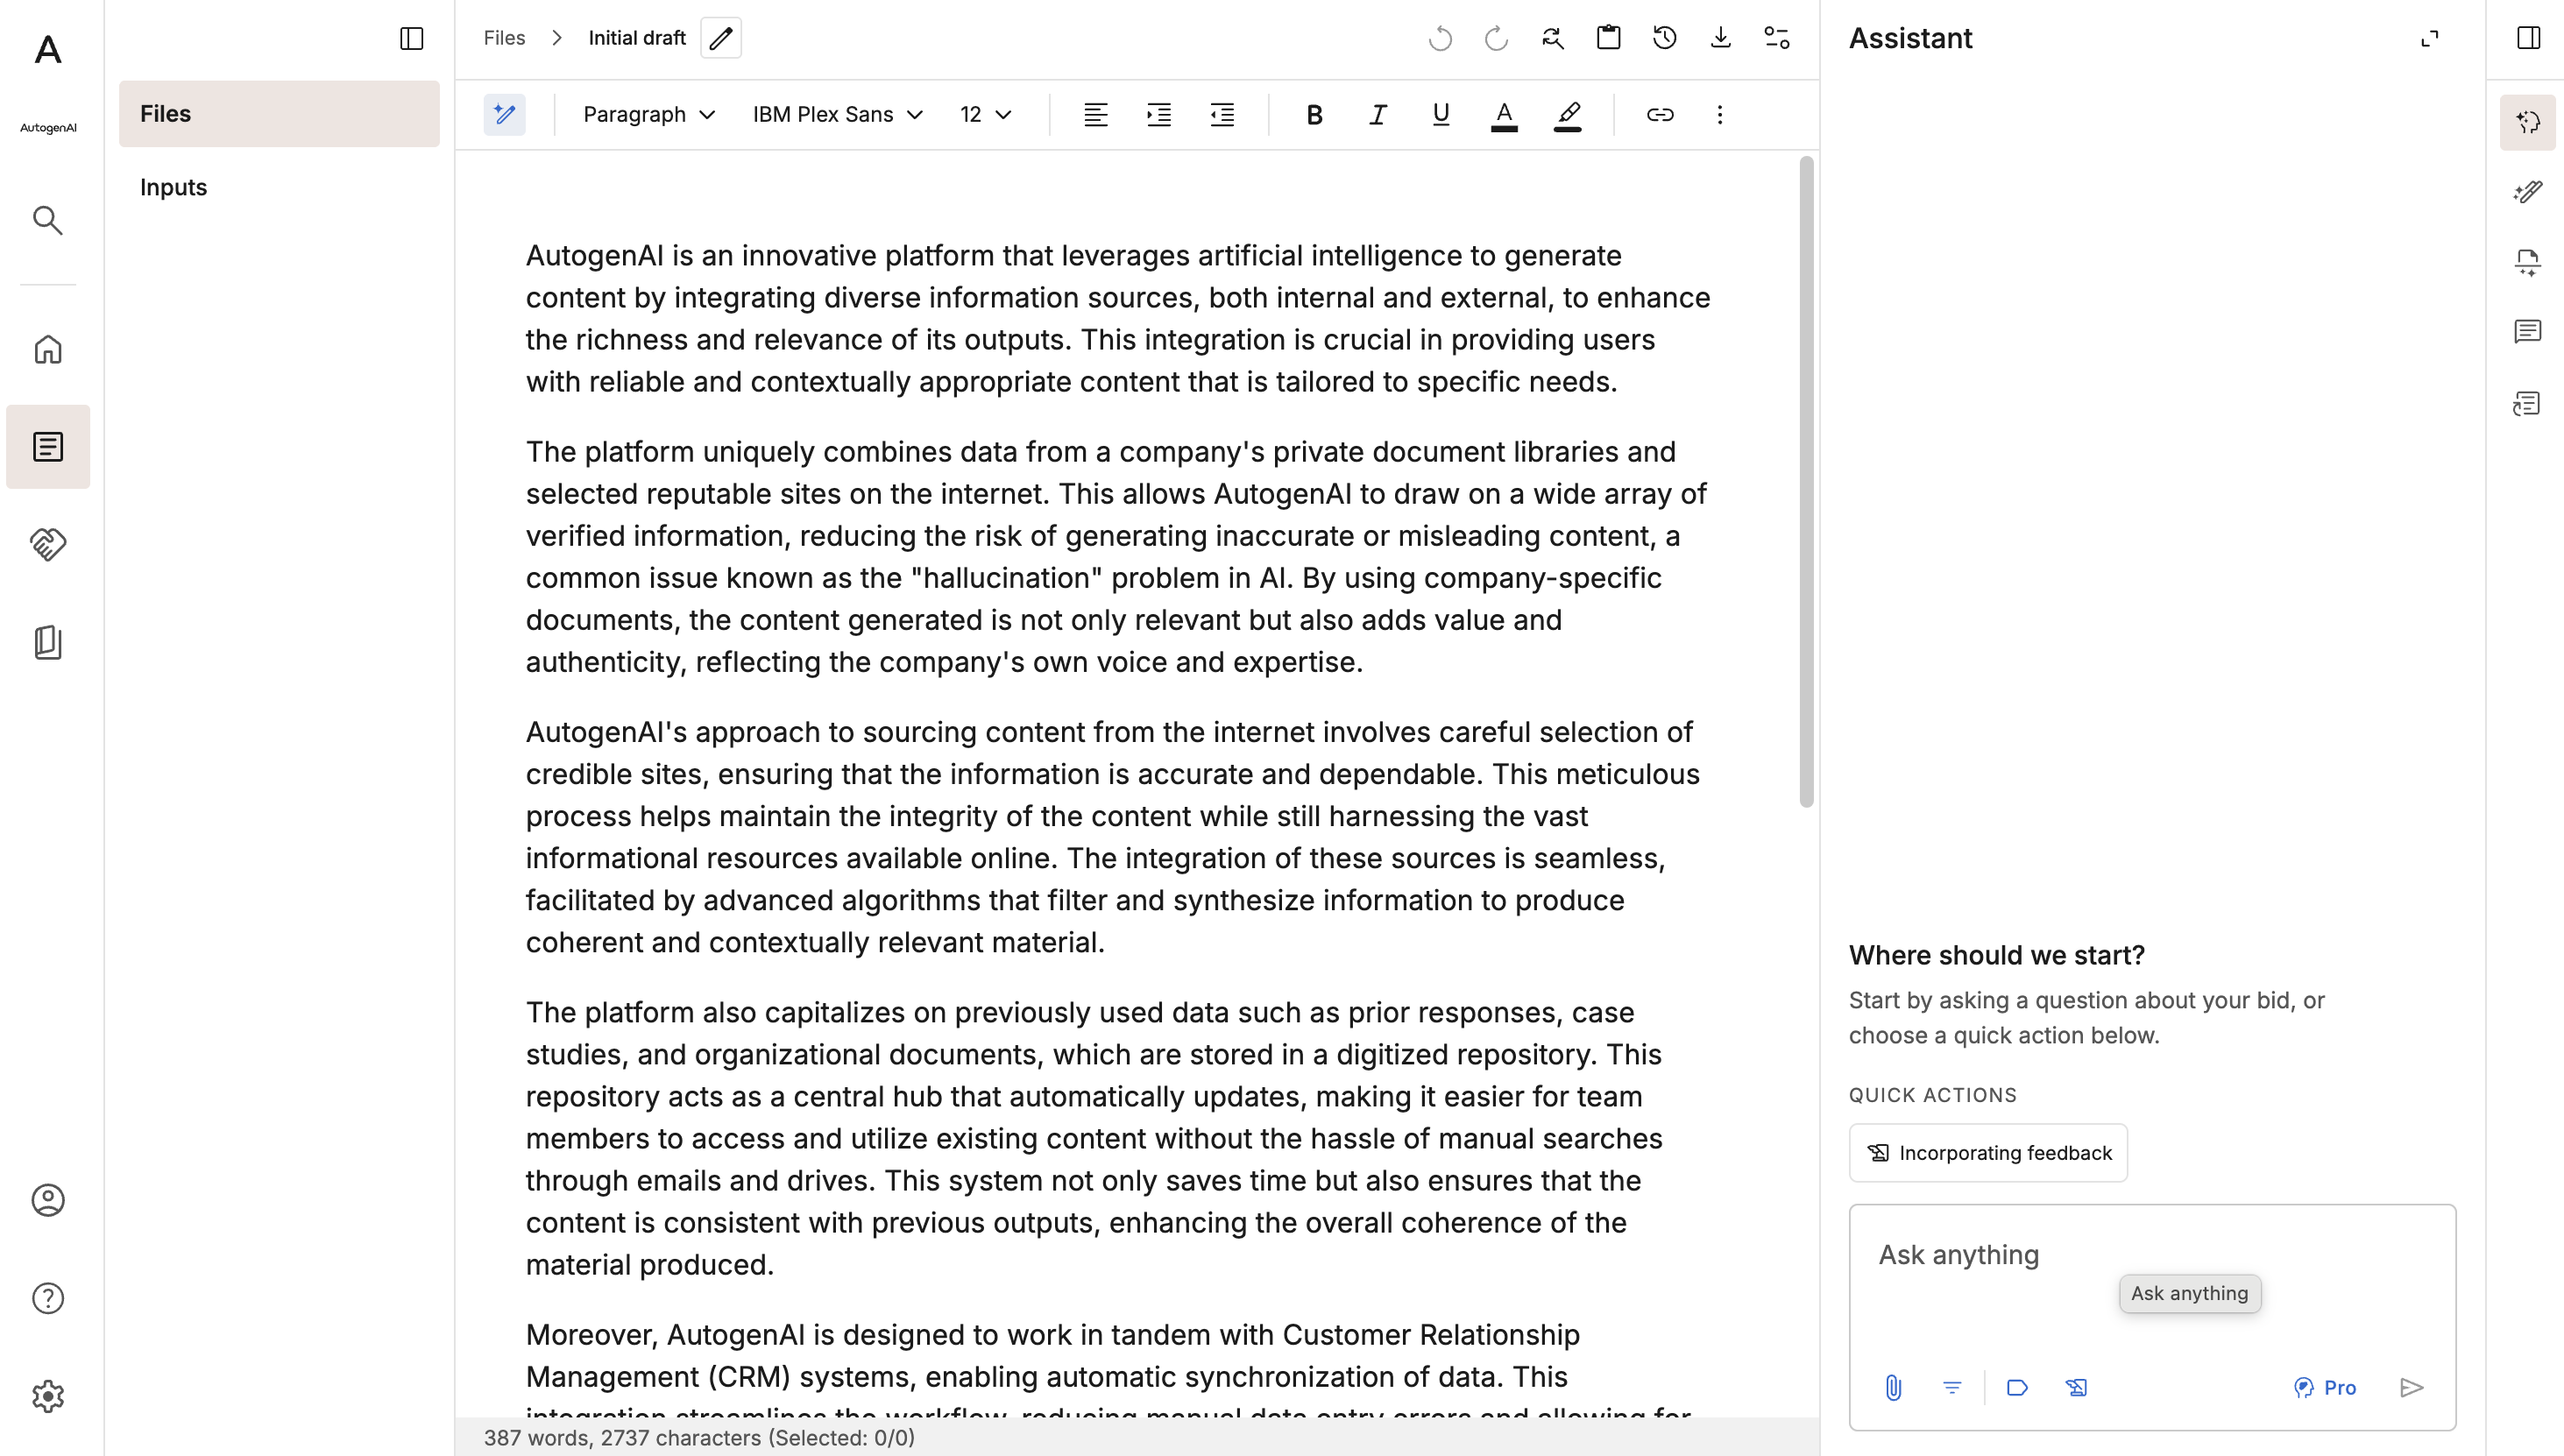This screenshot has width=2564, height=1456.
Task: Open the text color picker
Action: pos(1504,115)
